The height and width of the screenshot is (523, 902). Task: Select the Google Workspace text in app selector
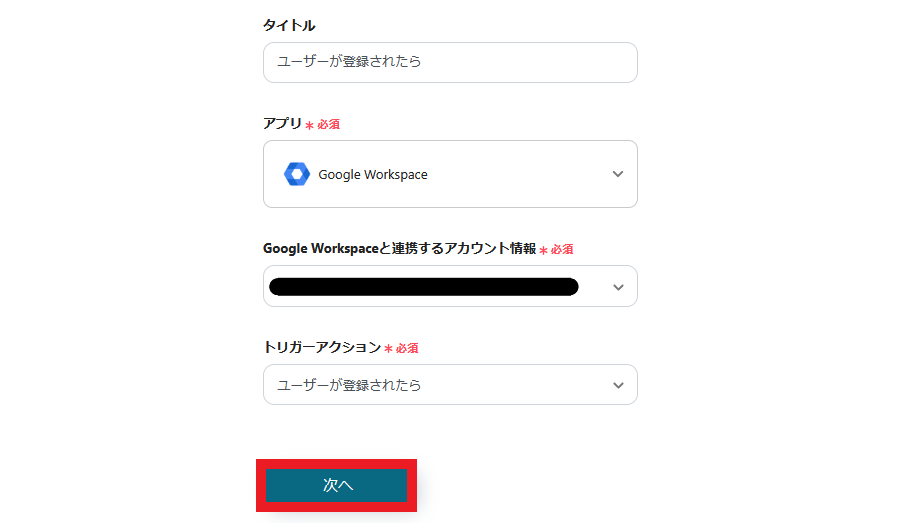pyautogui.click(x=372, y=174)
